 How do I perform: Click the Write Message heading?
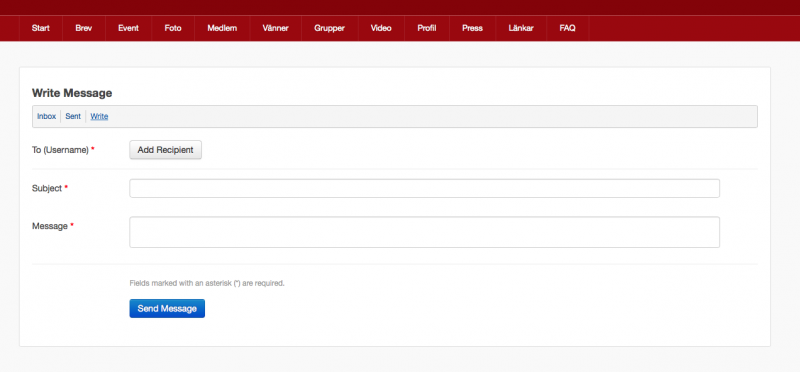(x=72, y=93)
